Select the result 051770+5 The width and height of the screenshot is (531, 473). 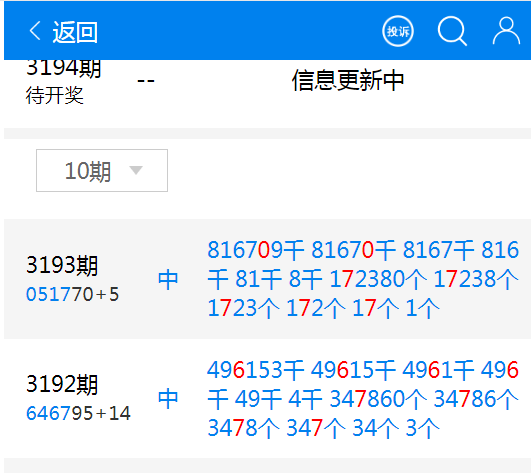click(72, 294)
